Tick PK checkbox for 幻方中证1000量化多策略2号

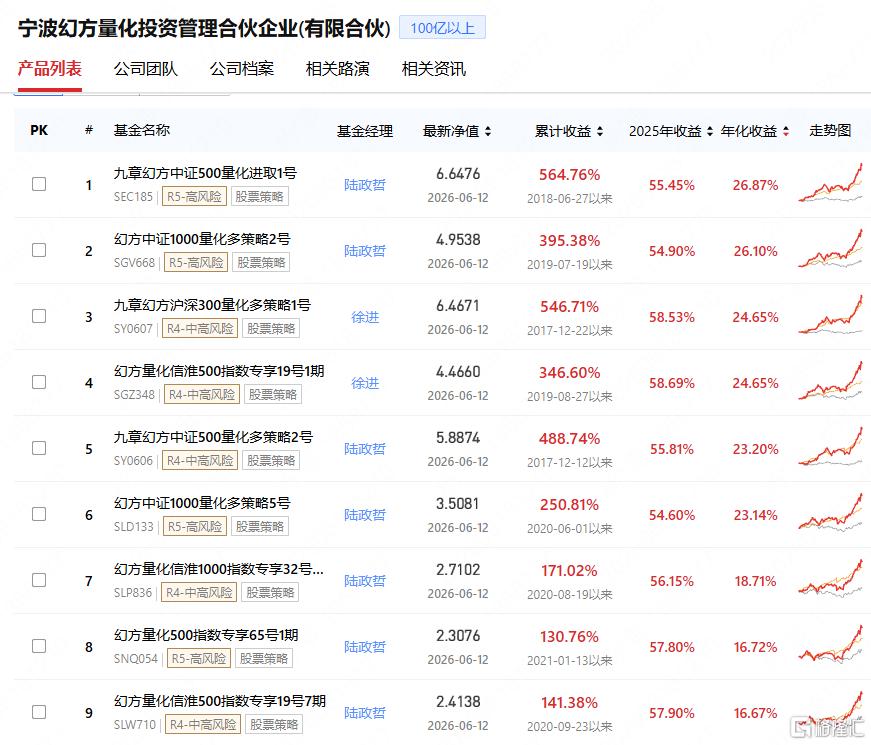point(39,250)
